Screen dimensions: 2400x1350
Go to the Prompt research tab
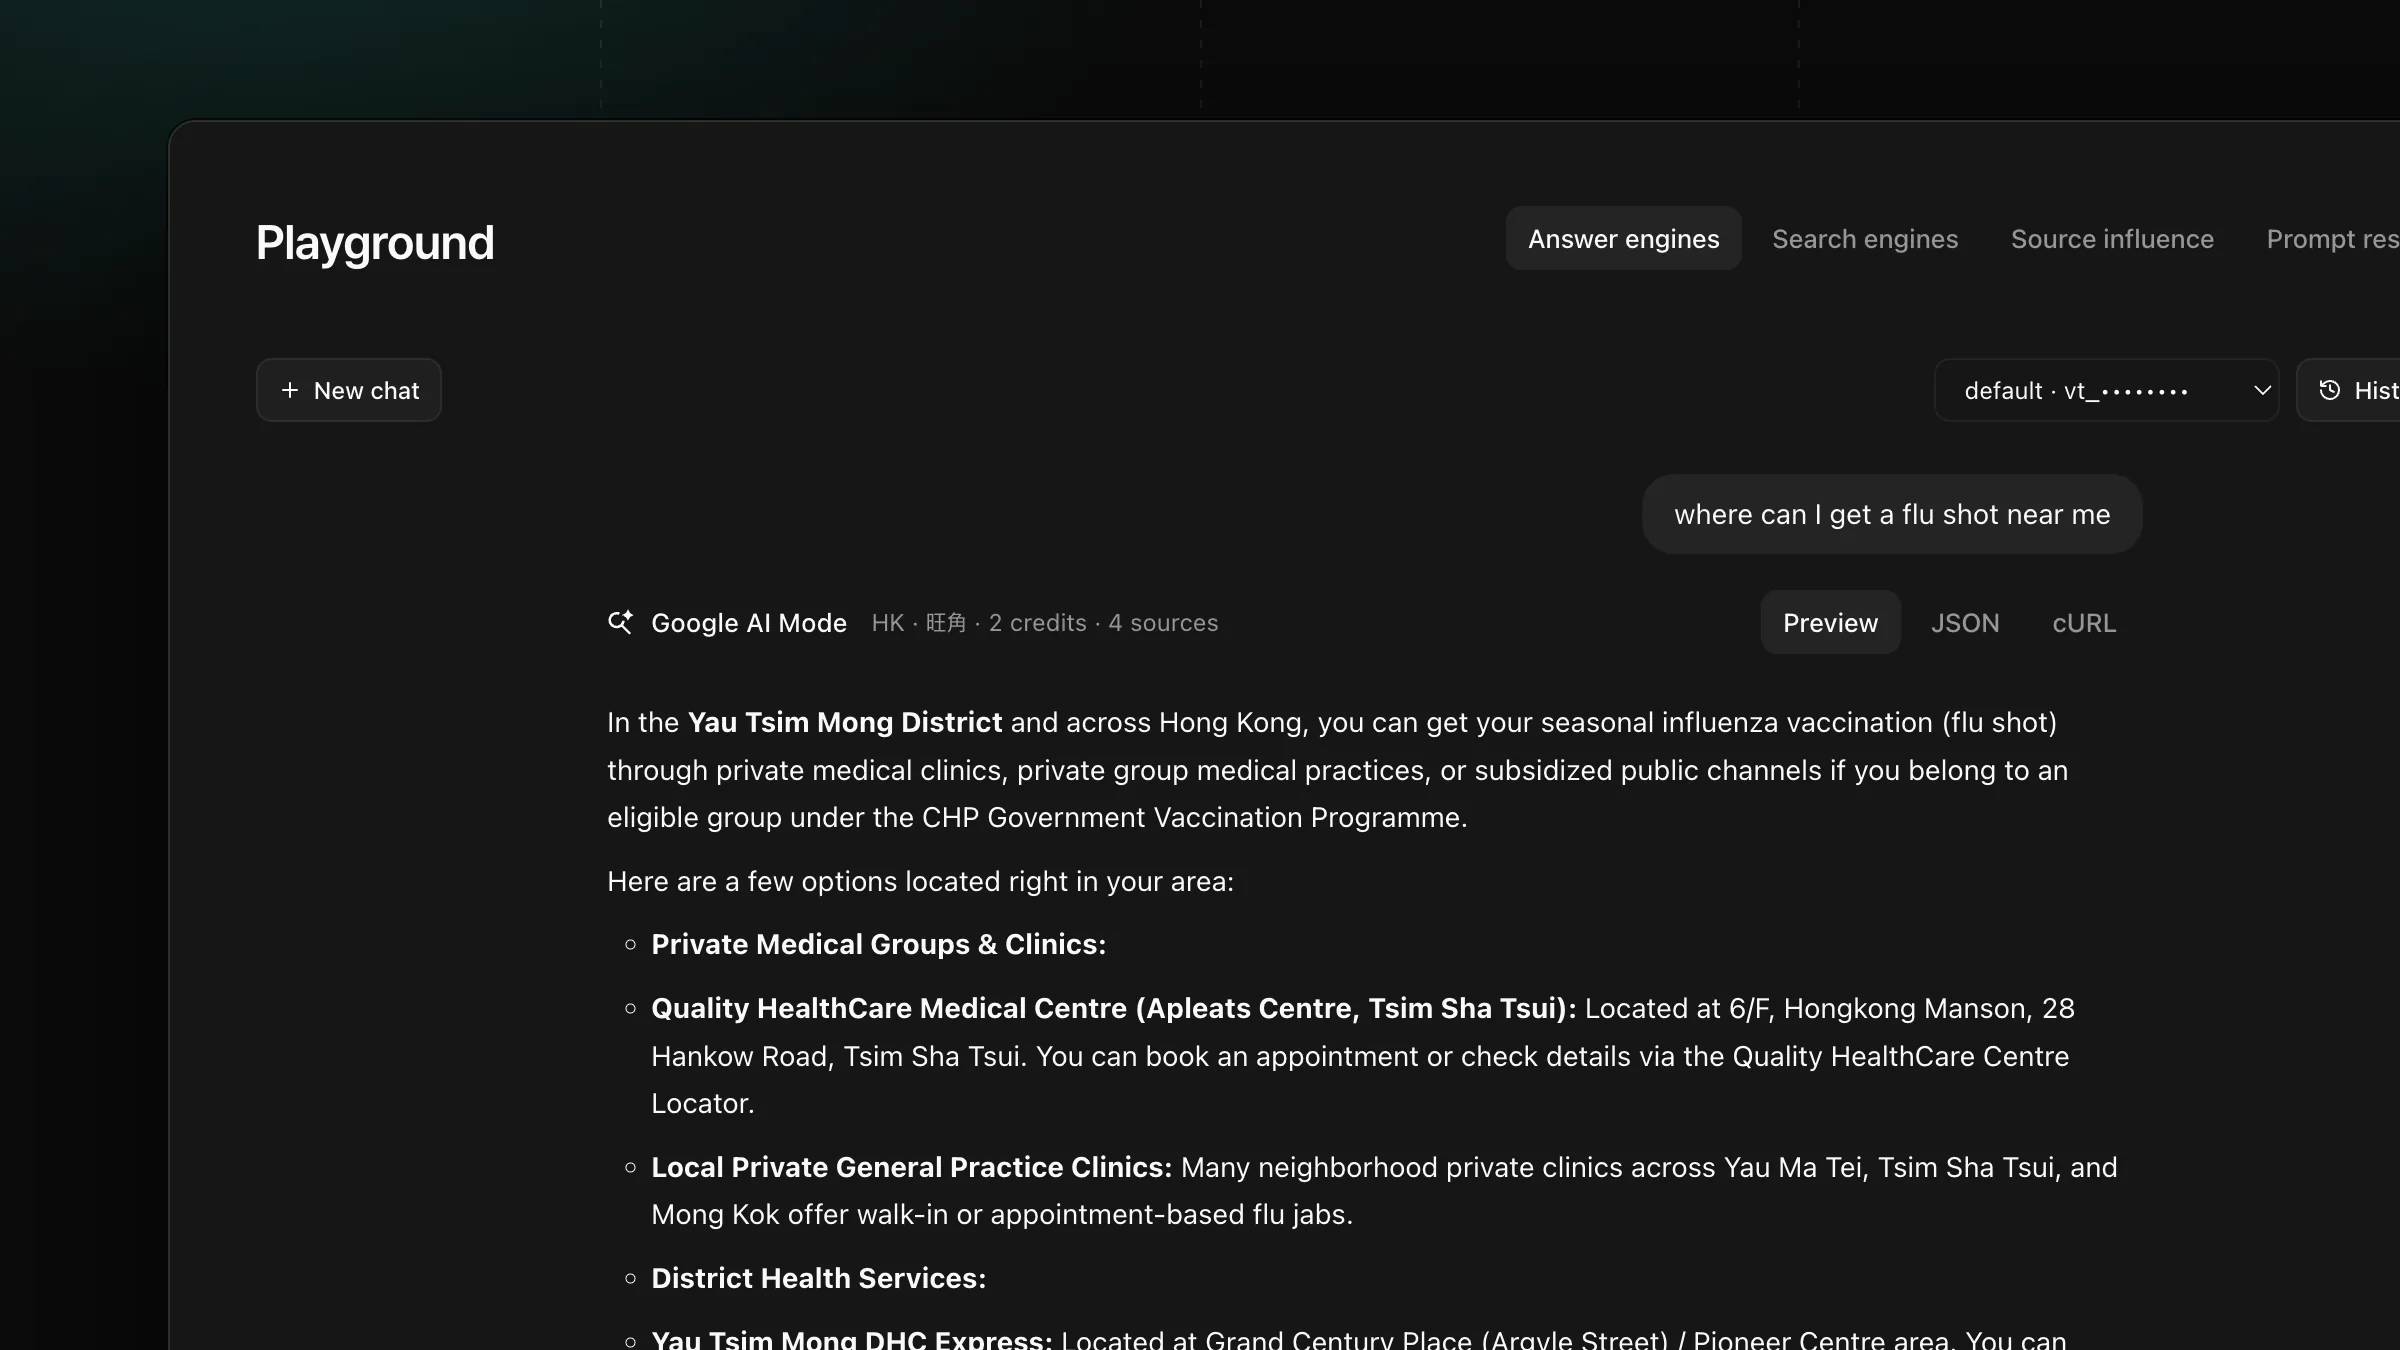2332,239
